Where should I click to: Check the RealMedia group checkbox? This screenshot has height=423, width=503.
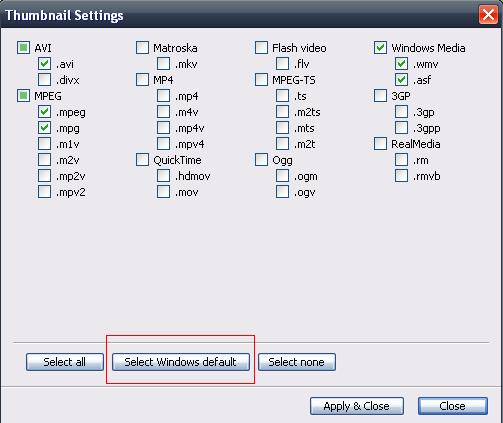(380, 144)
